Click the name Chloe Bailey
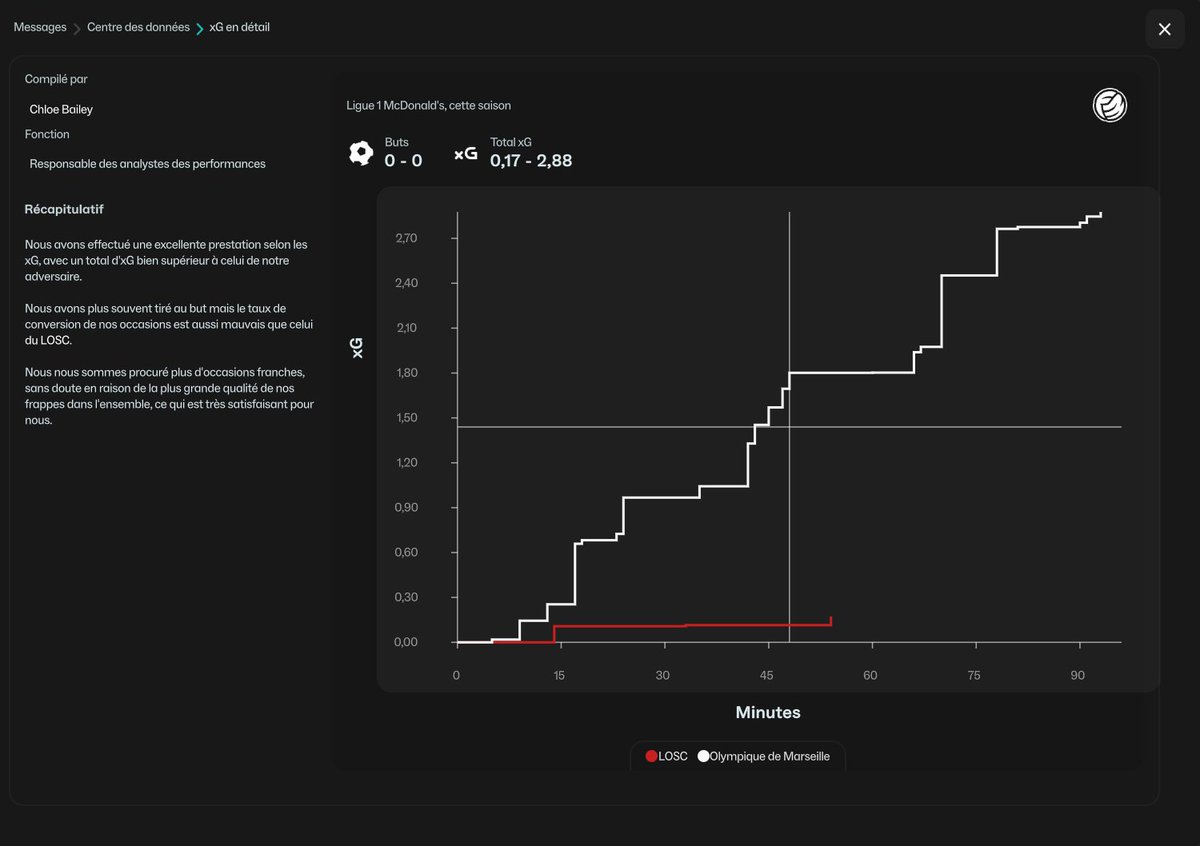1200x846 pixels. coord(61,110)
